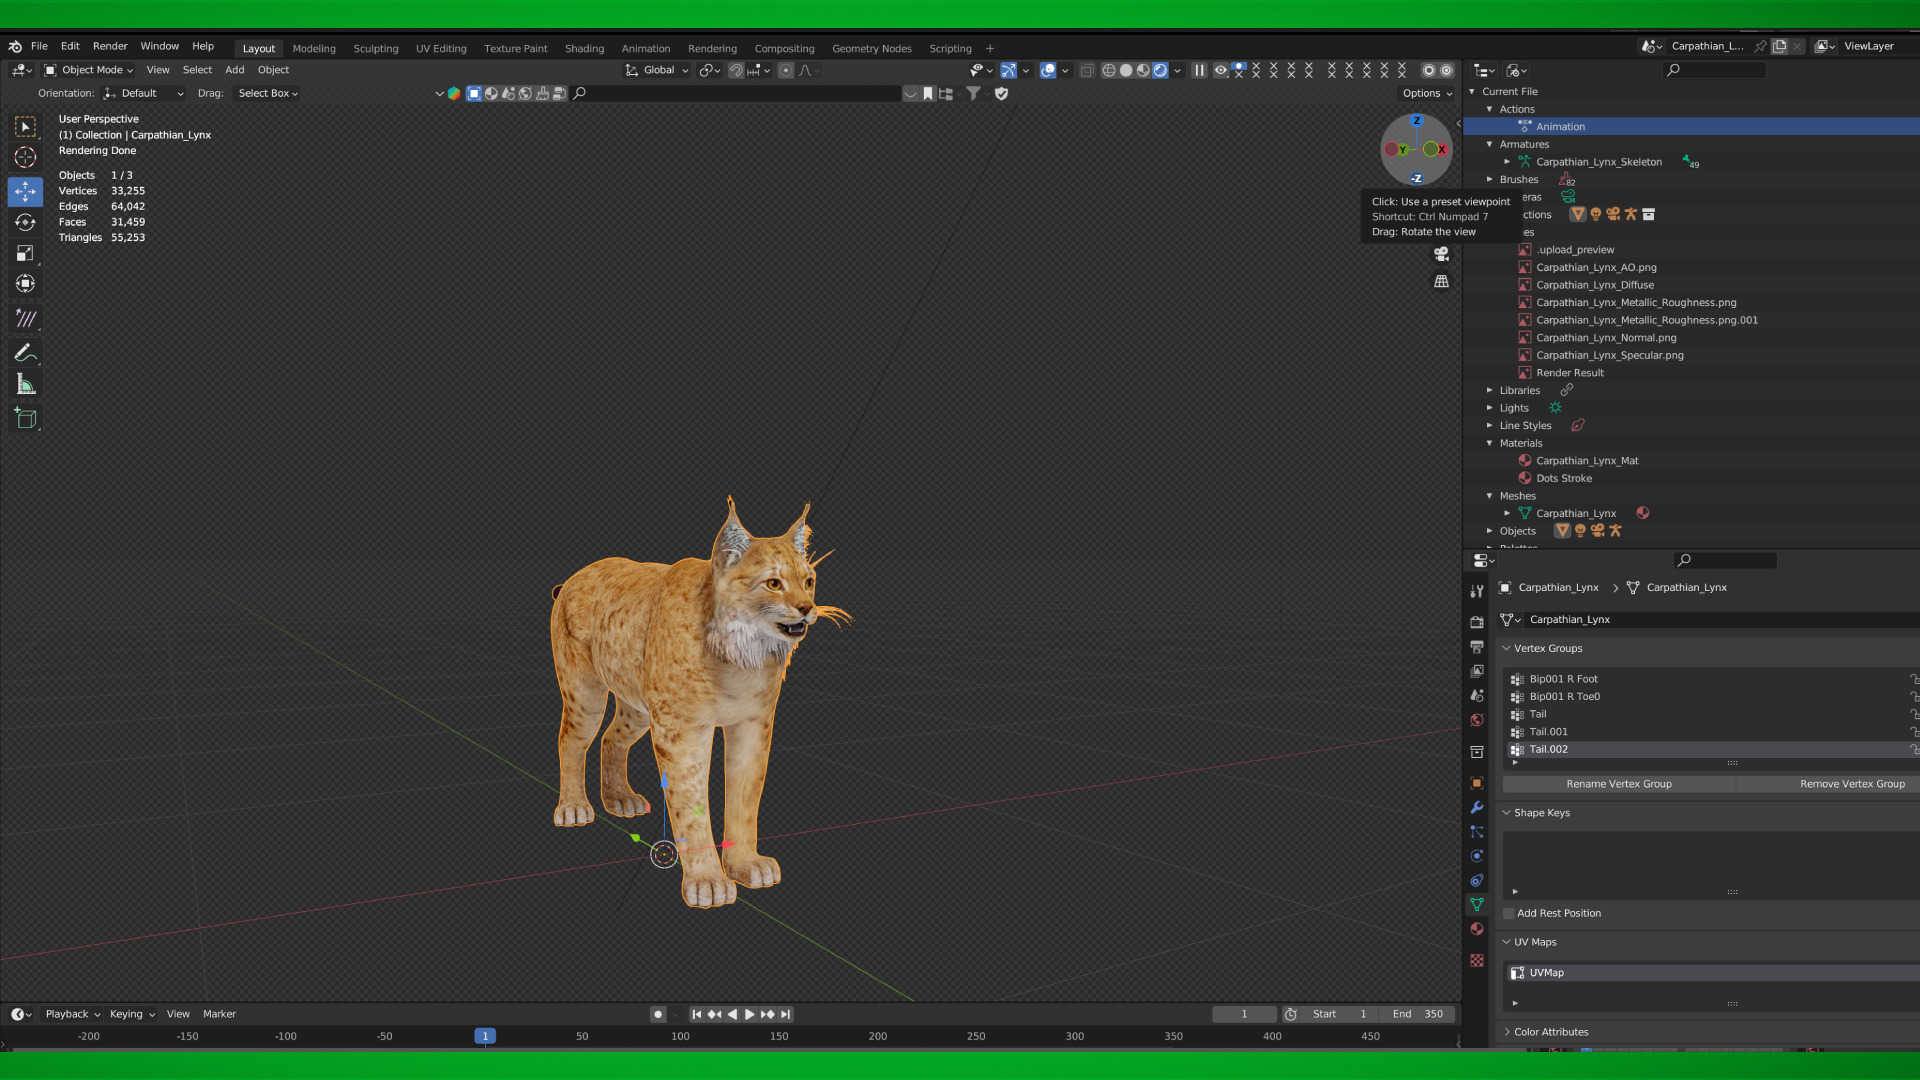The height and width of the screenshot is (1080, 1920).
Task: Switch to the Shading workspace tab
Action: [x=584, y=48]
